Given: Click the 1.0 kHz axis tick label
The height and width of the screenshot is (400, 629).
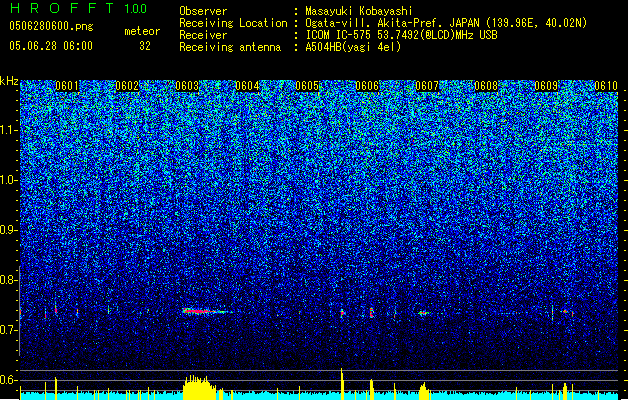Looking at the screenshot, I should [x=8, y=180].
